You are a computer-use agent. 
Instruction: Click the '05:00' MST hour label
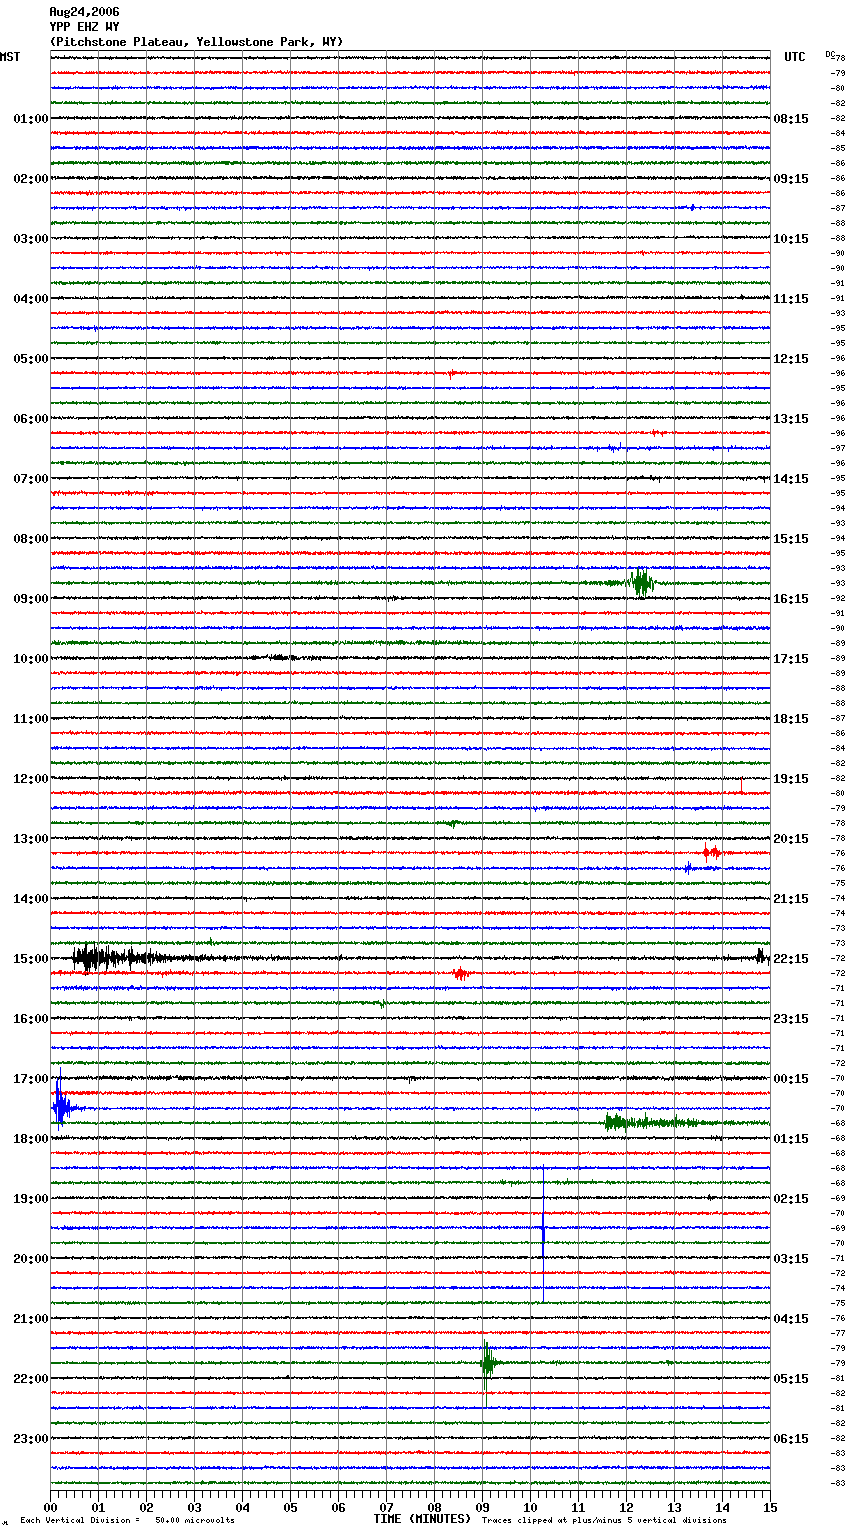coord(31,359)
